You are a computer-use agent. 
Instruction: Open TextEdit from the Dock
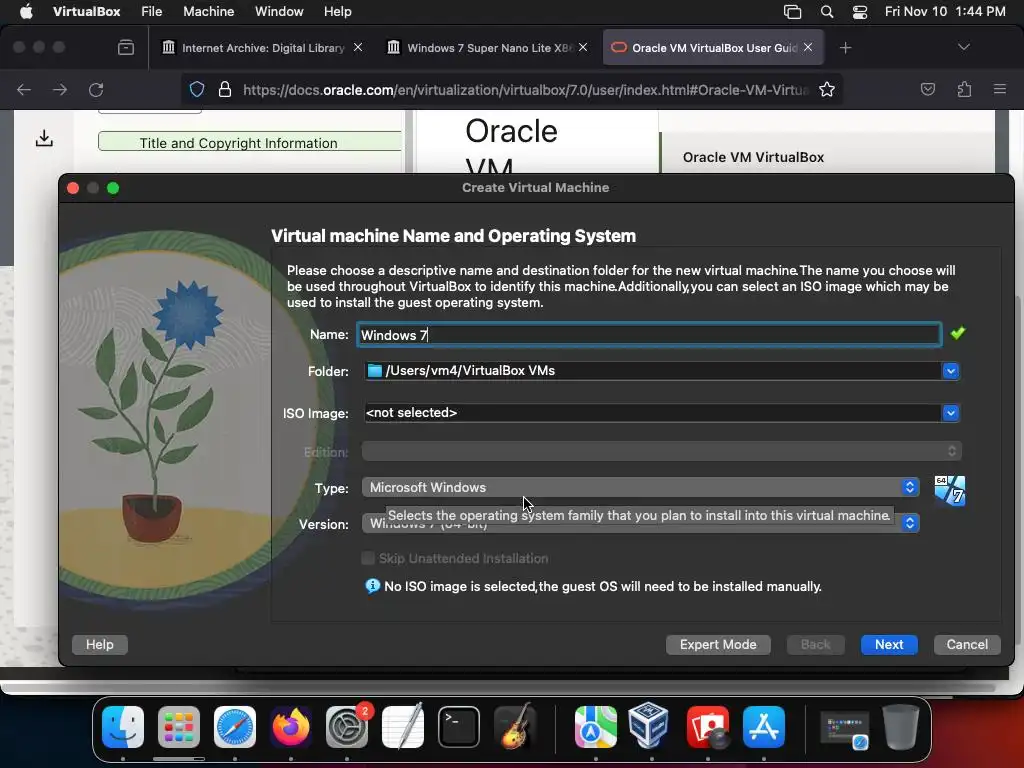coord(402,727)
